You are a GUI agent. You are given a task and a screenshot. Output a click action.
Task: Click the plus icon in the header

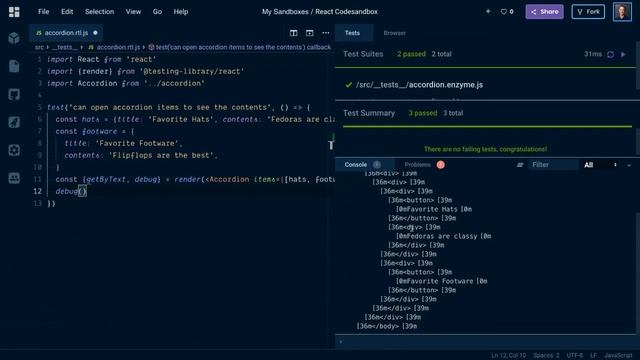pyautogui.click(x=488, y=11)
